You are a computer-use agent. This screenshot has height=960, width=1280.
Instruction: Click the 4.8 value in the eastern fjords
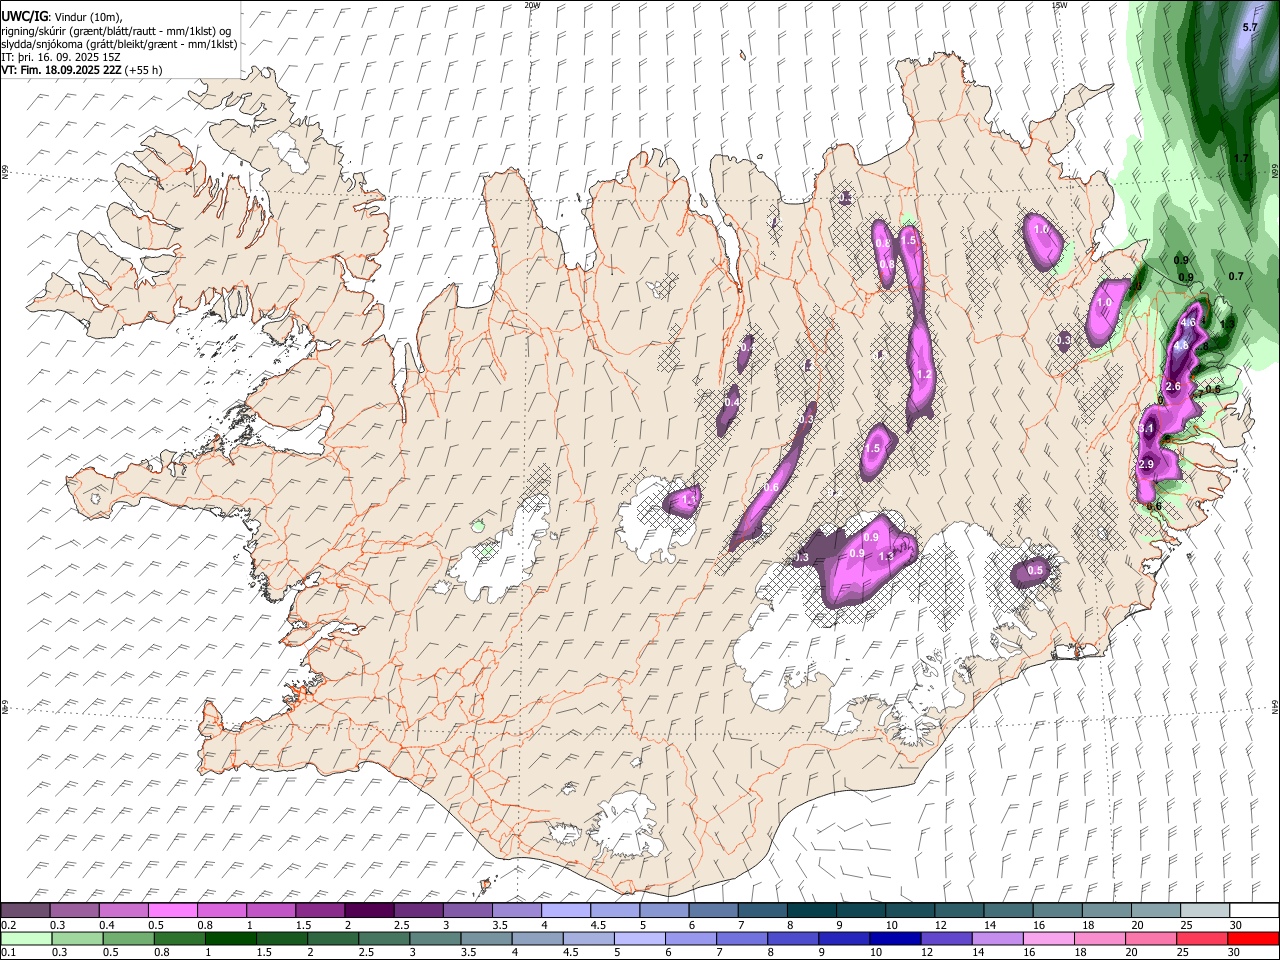coord(1180,346)
